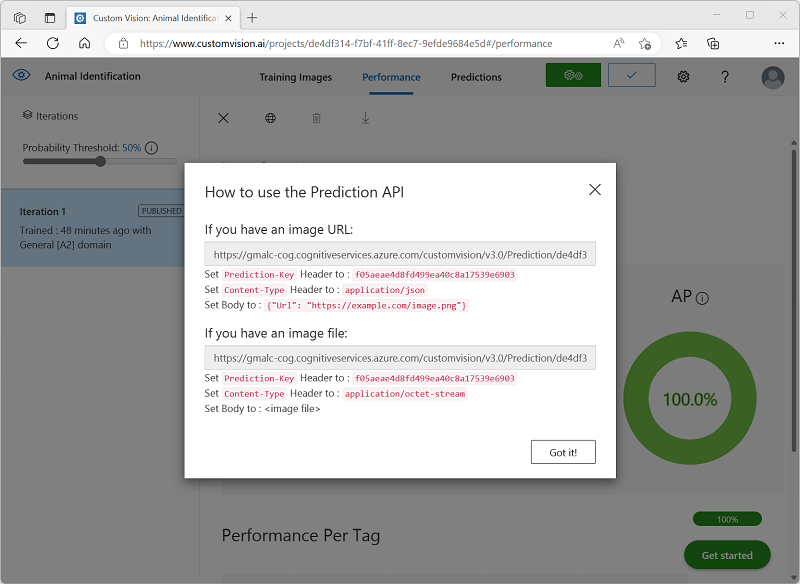Click the green Train gears button
The height and width of the screenshot is (584, 800).
click(573, 76)
